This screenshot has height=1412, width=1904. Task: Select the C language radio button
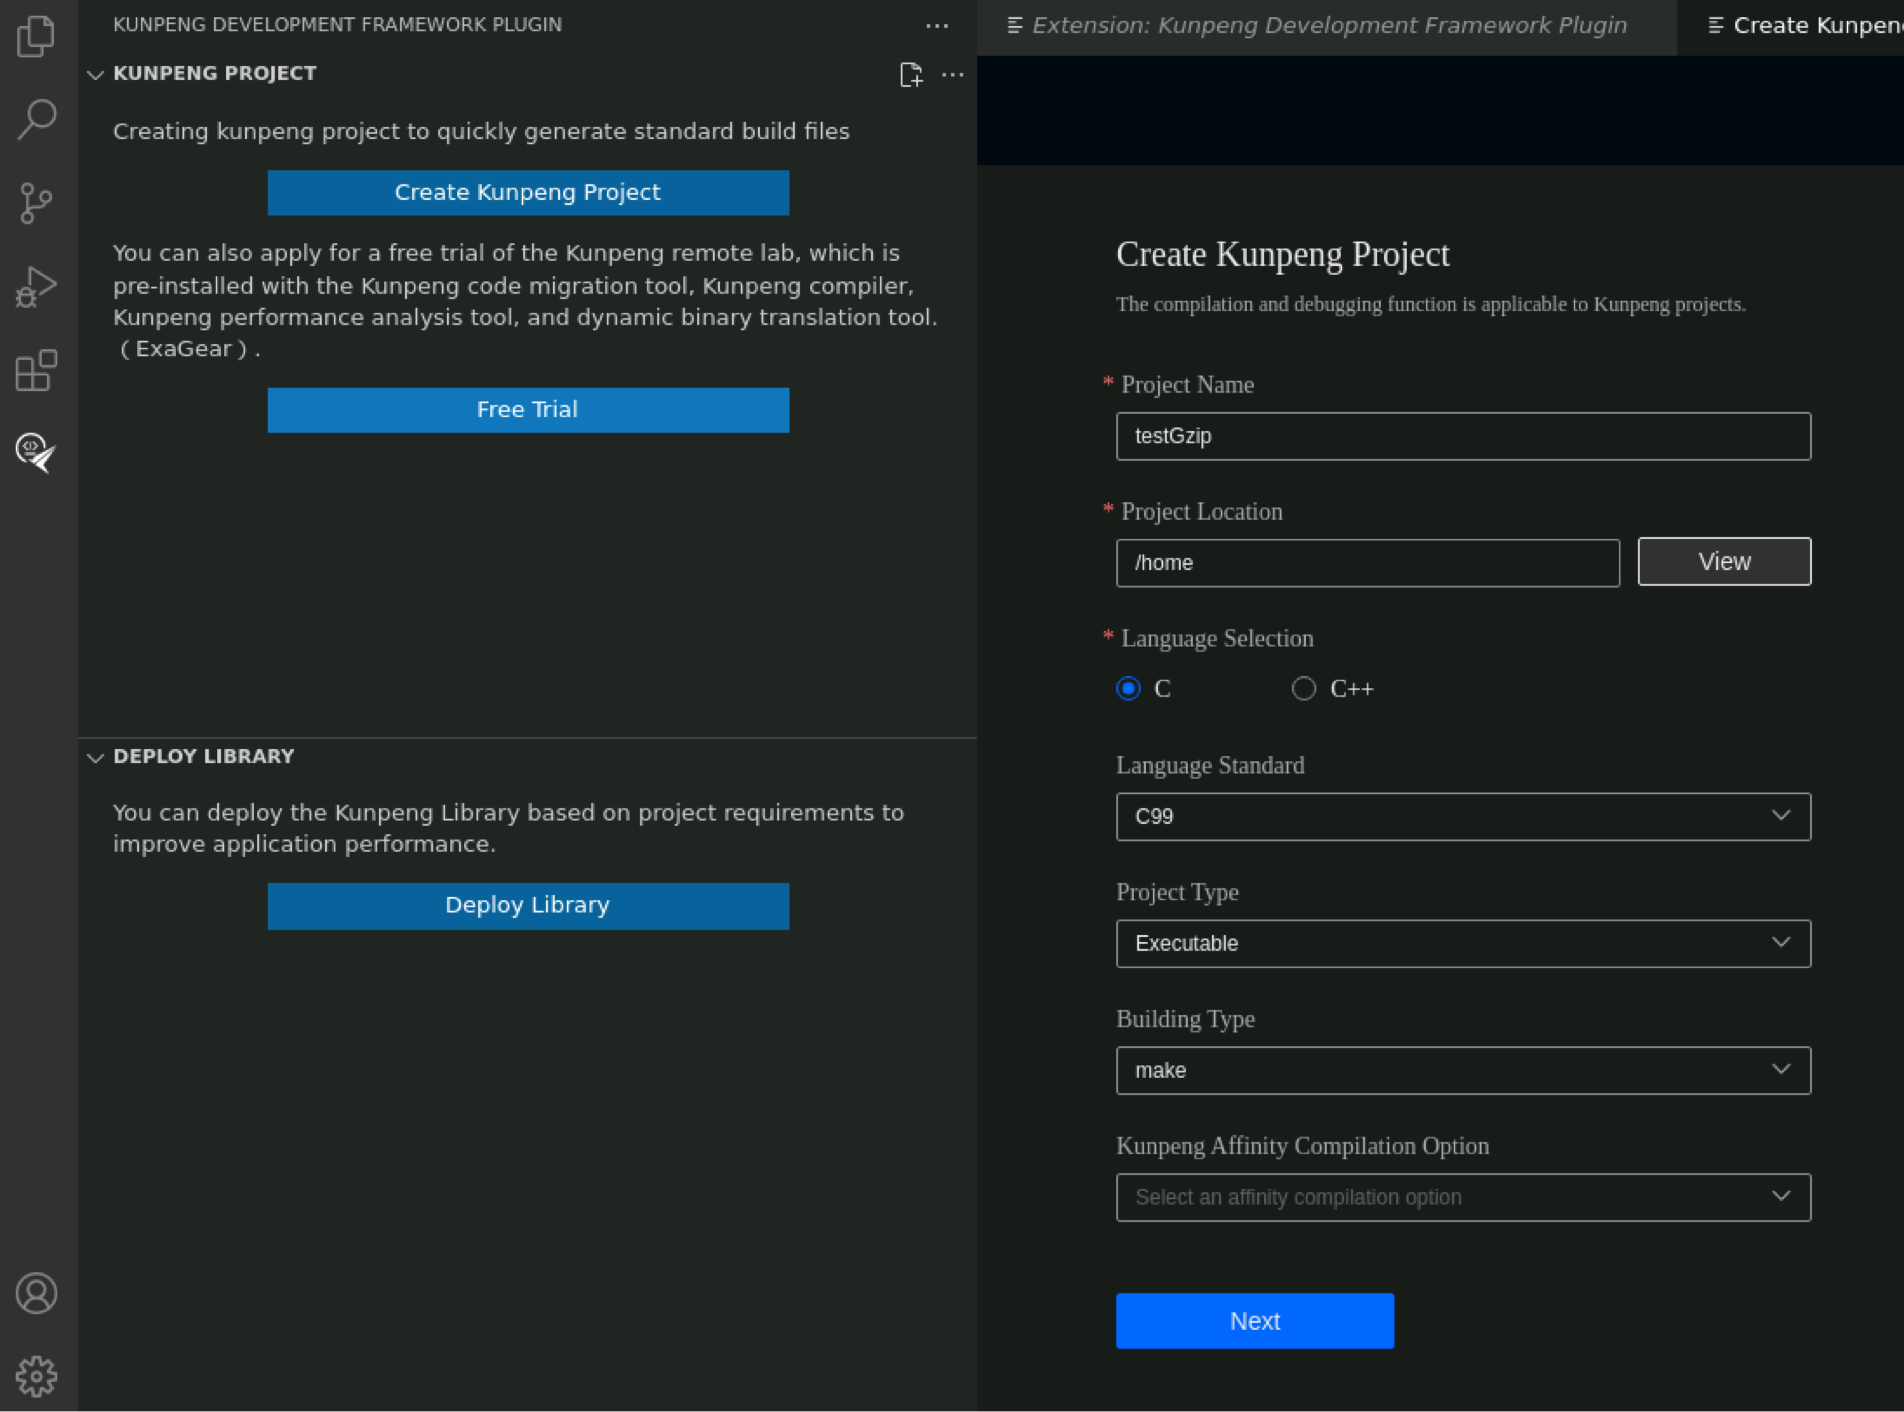1128,689
